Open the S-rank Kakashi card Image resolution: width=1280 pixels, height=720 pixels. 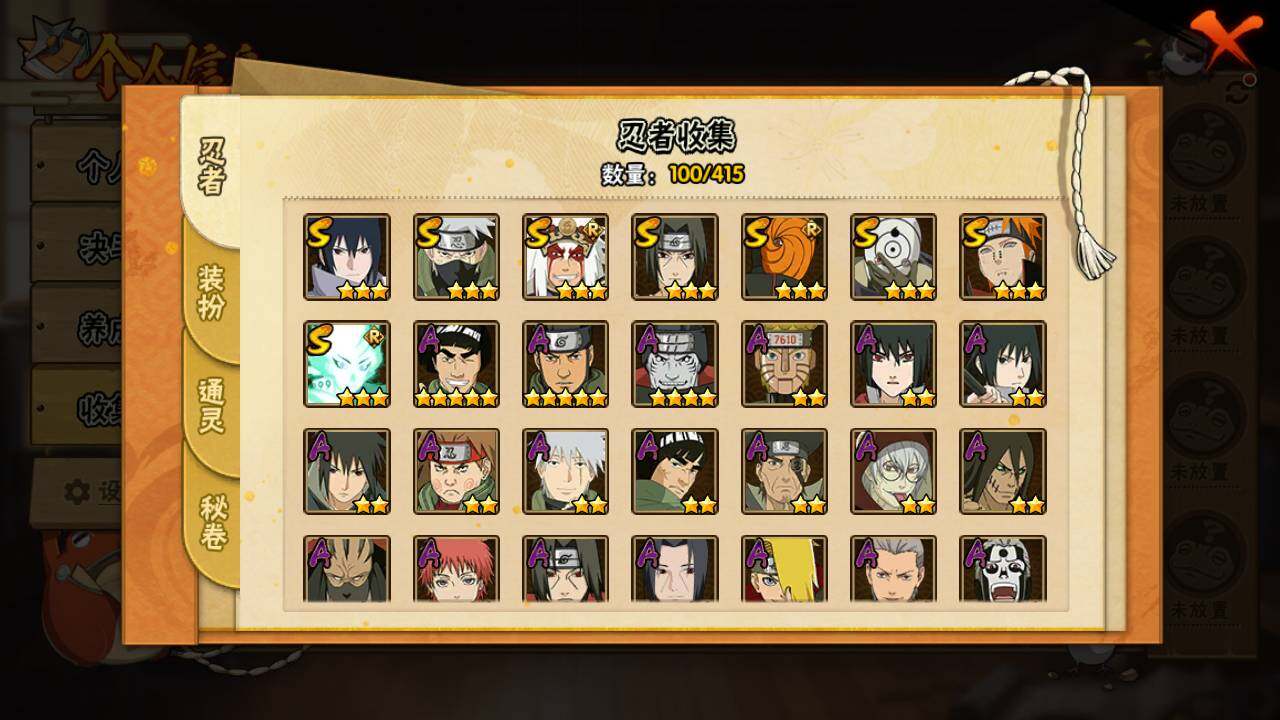pyautogui.click(x=456, y=257)
